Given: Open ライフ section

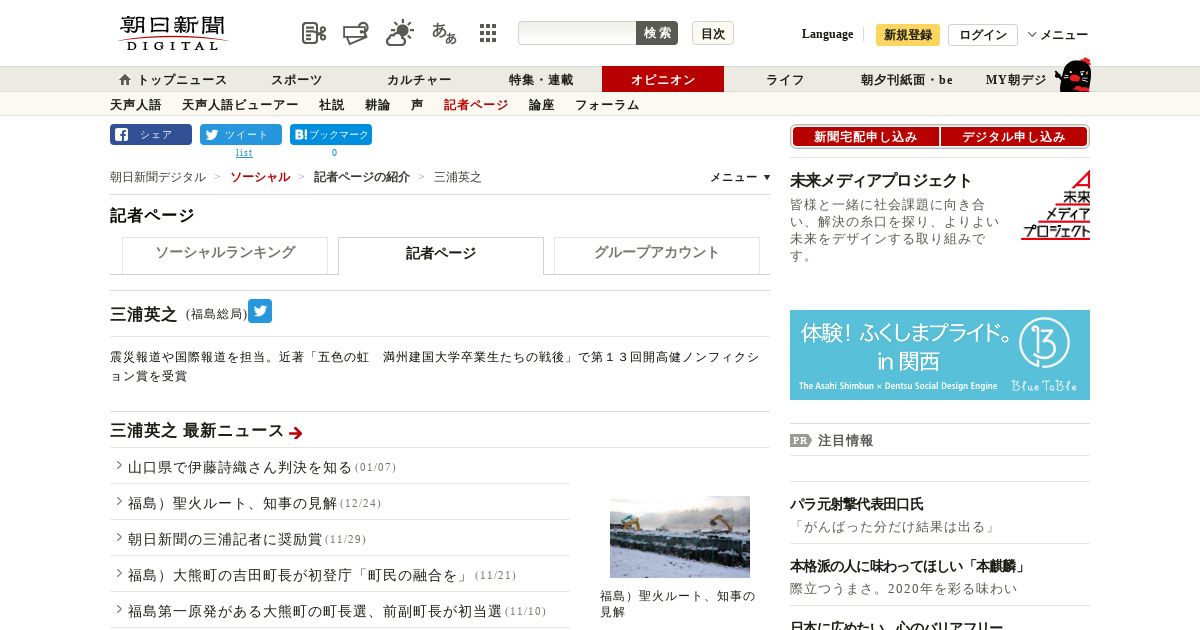Looking at the screenshot, I should (x=785, y=80).
